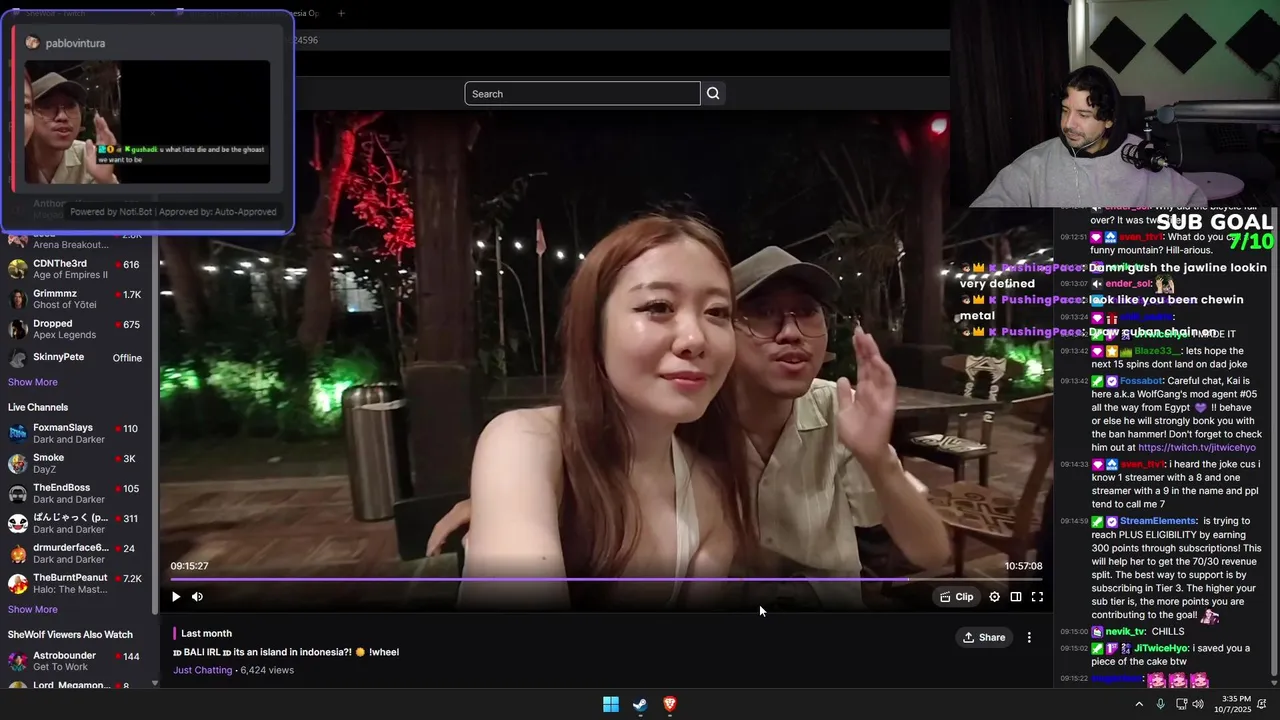Viewport: 1280px width, 720px height.
Task: Click Fossabot username in chat
Action: point(1140,381)
